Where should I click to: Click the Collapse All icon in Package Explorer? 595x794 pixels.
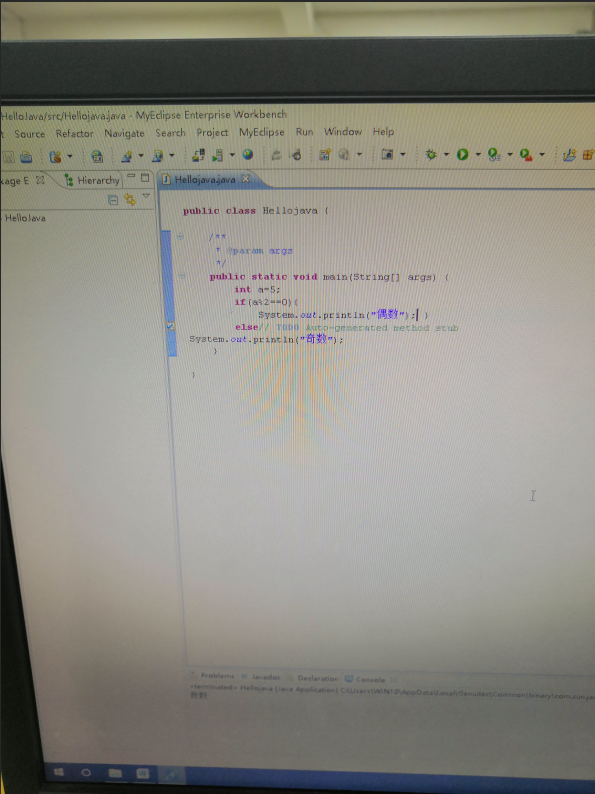tap(113, 200)
